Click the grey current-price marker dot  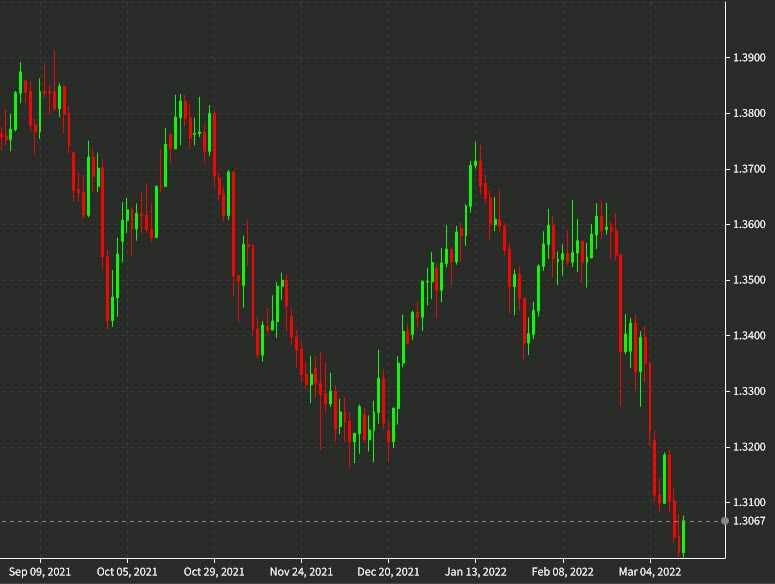tap(725, 521)
